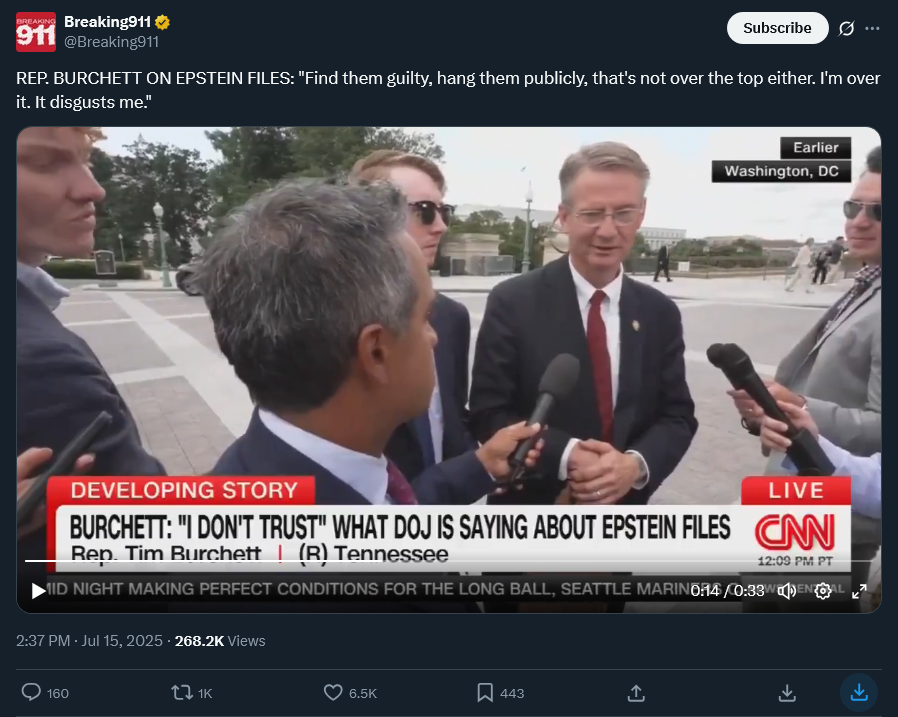The width and height of the screenshot is (898, 717).
Task: Click the share upload icon
Action: [636, 693]
